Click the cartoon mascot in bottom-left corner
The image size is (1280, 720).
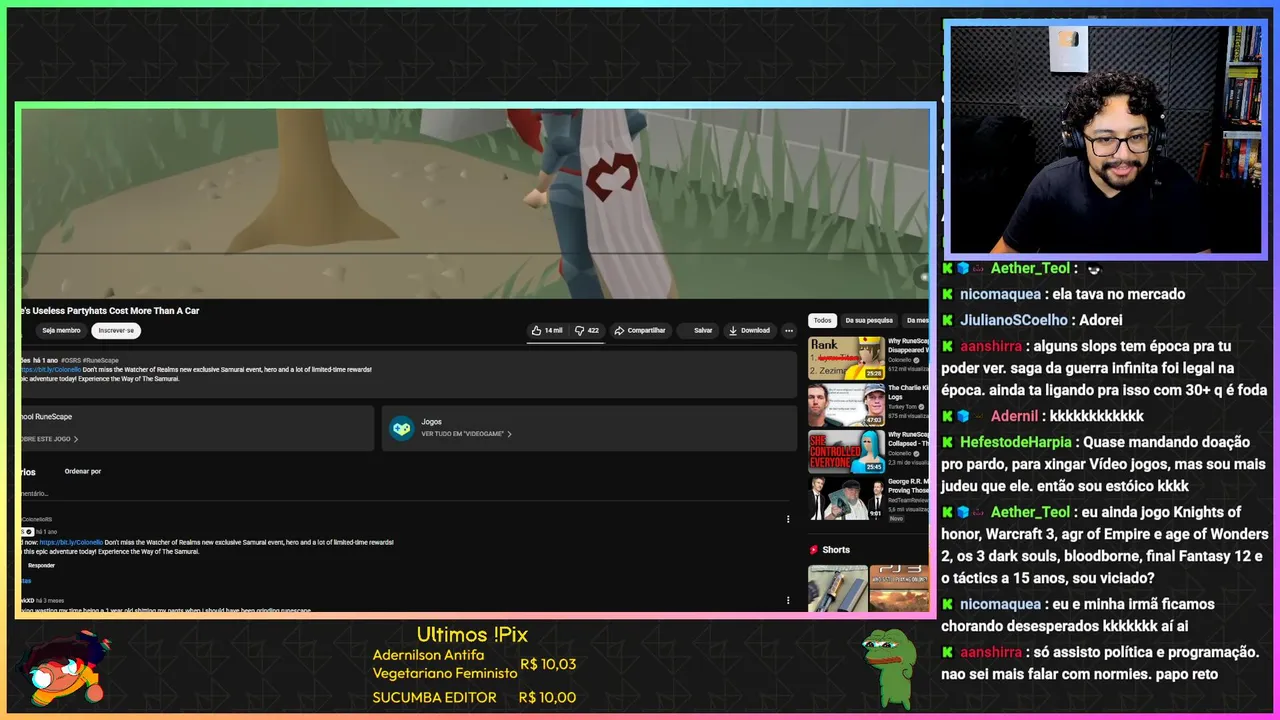pos(65,670)
